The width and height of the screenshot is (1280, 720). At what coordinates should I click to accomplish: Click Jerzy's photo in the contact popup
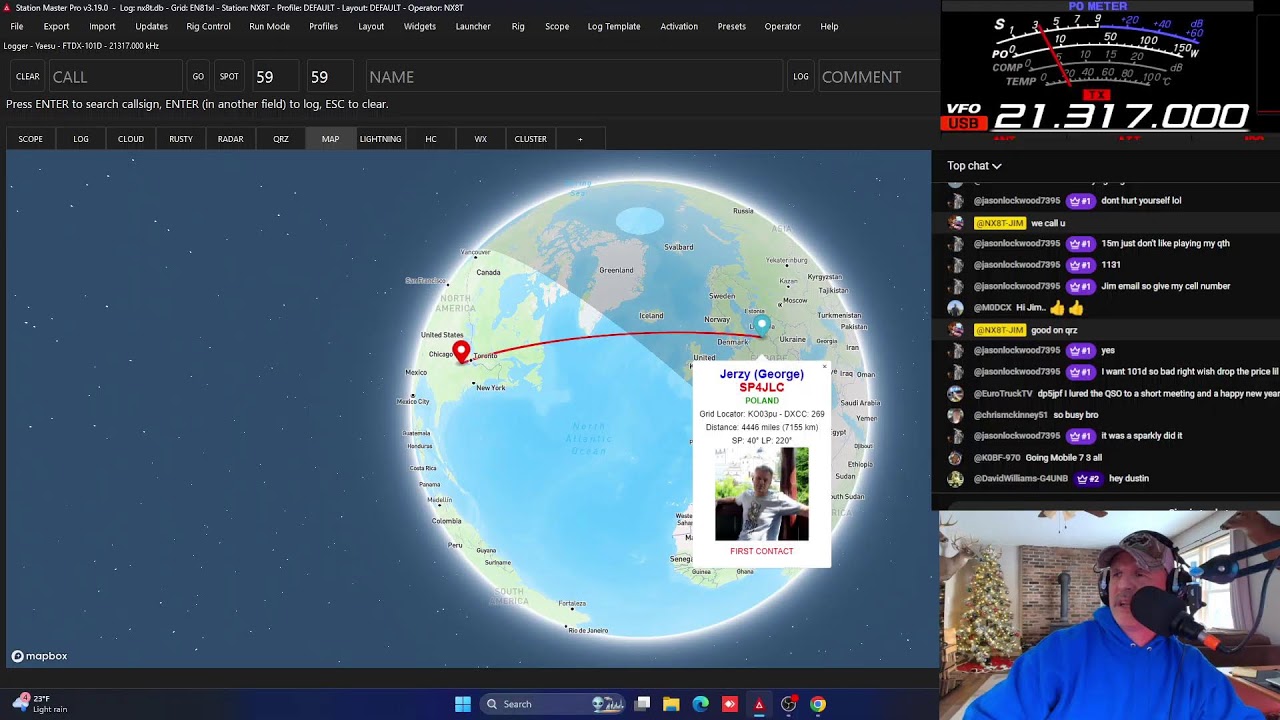point(762,494)
